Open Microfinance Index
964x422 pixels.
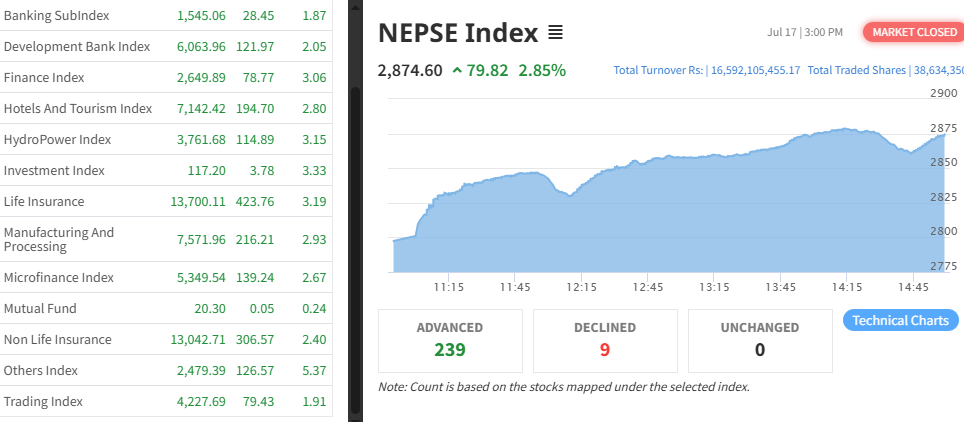click(59, 277)
